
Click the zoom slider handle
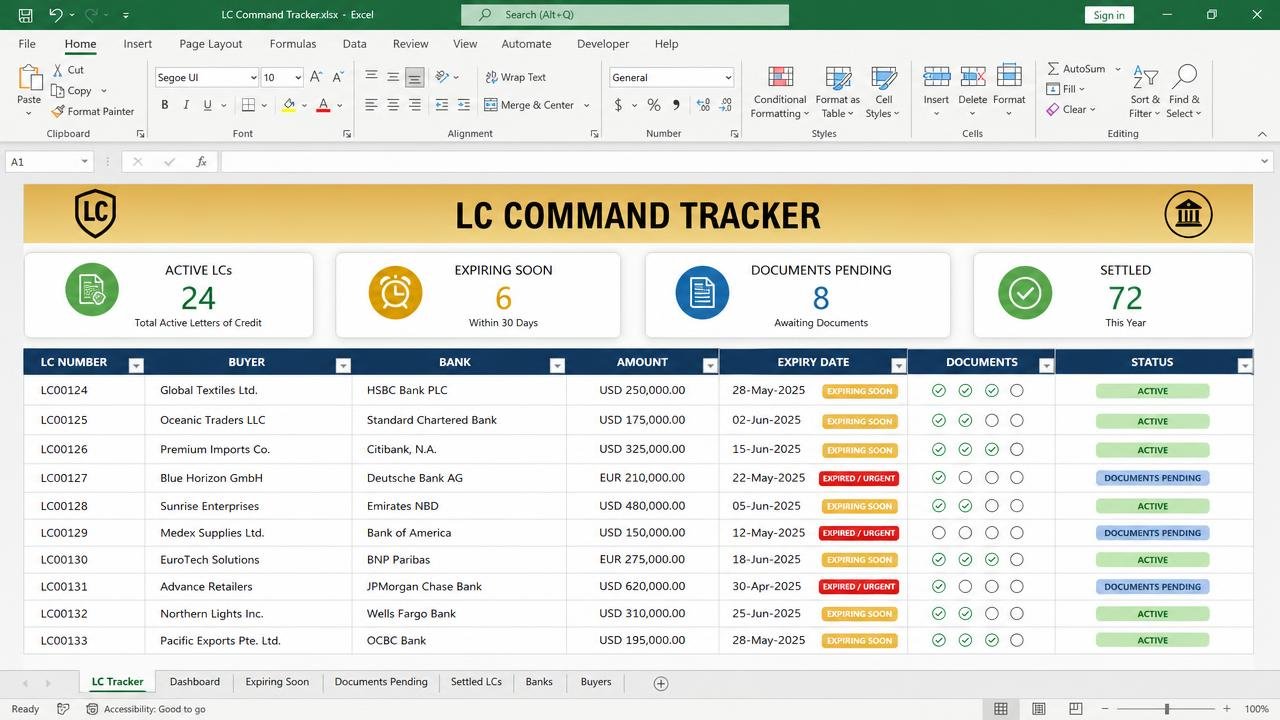[1167, 709]
